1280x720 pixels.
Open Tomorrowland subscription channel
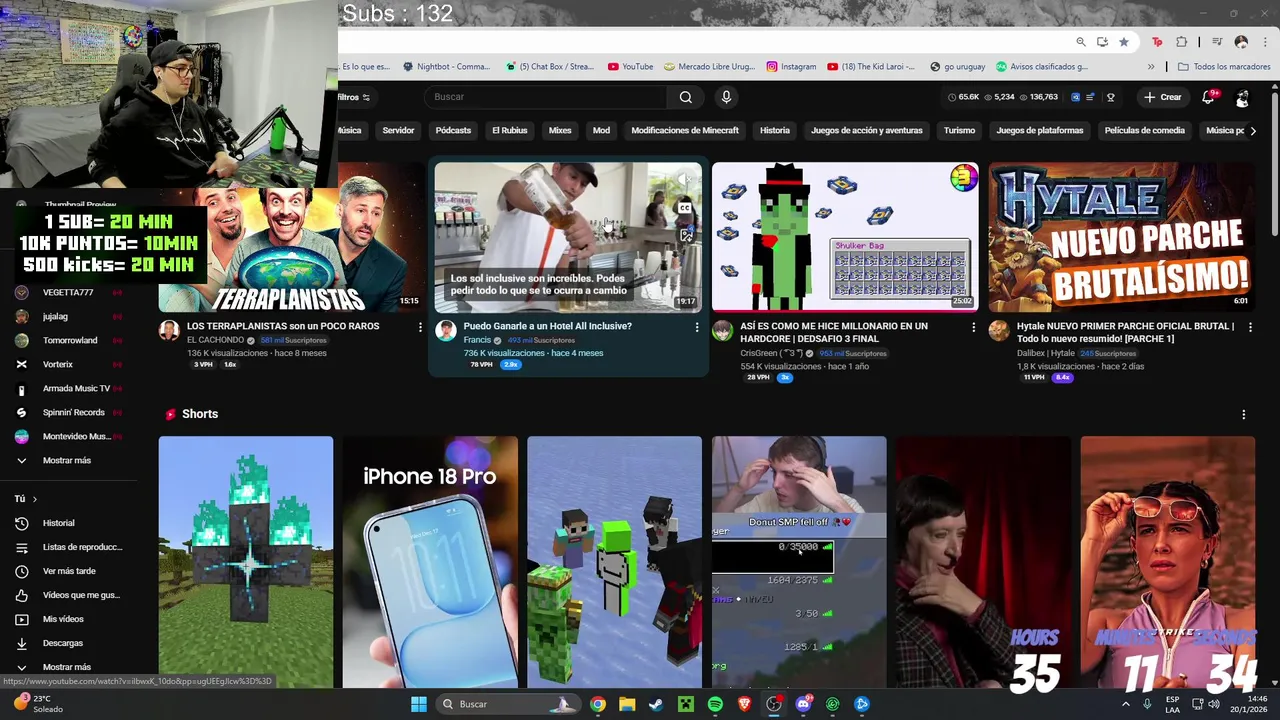click(70, 340)
